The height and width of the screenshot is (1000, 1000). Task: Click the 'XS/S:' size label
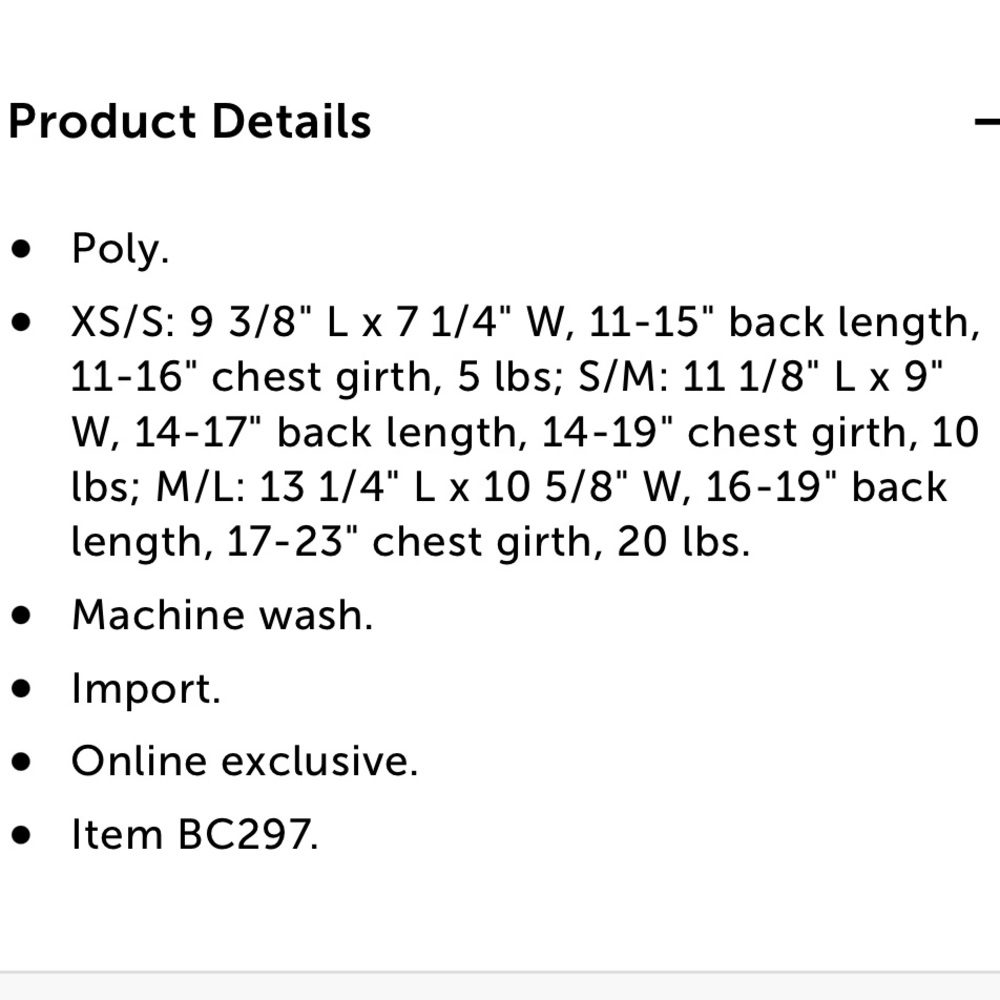[120, 322]
